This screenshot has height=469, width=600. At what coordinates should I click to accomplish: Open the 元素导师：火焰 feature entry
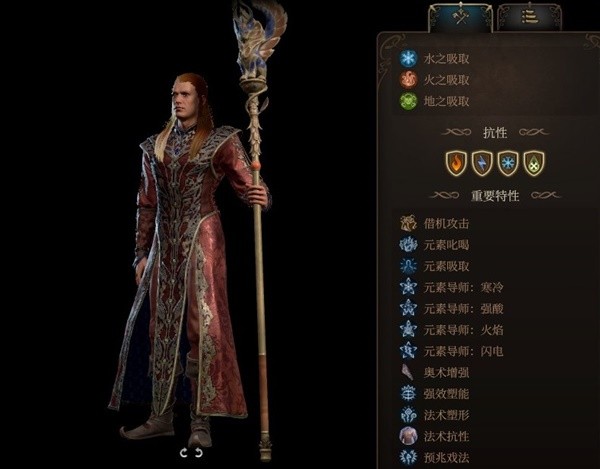point(452,330)
